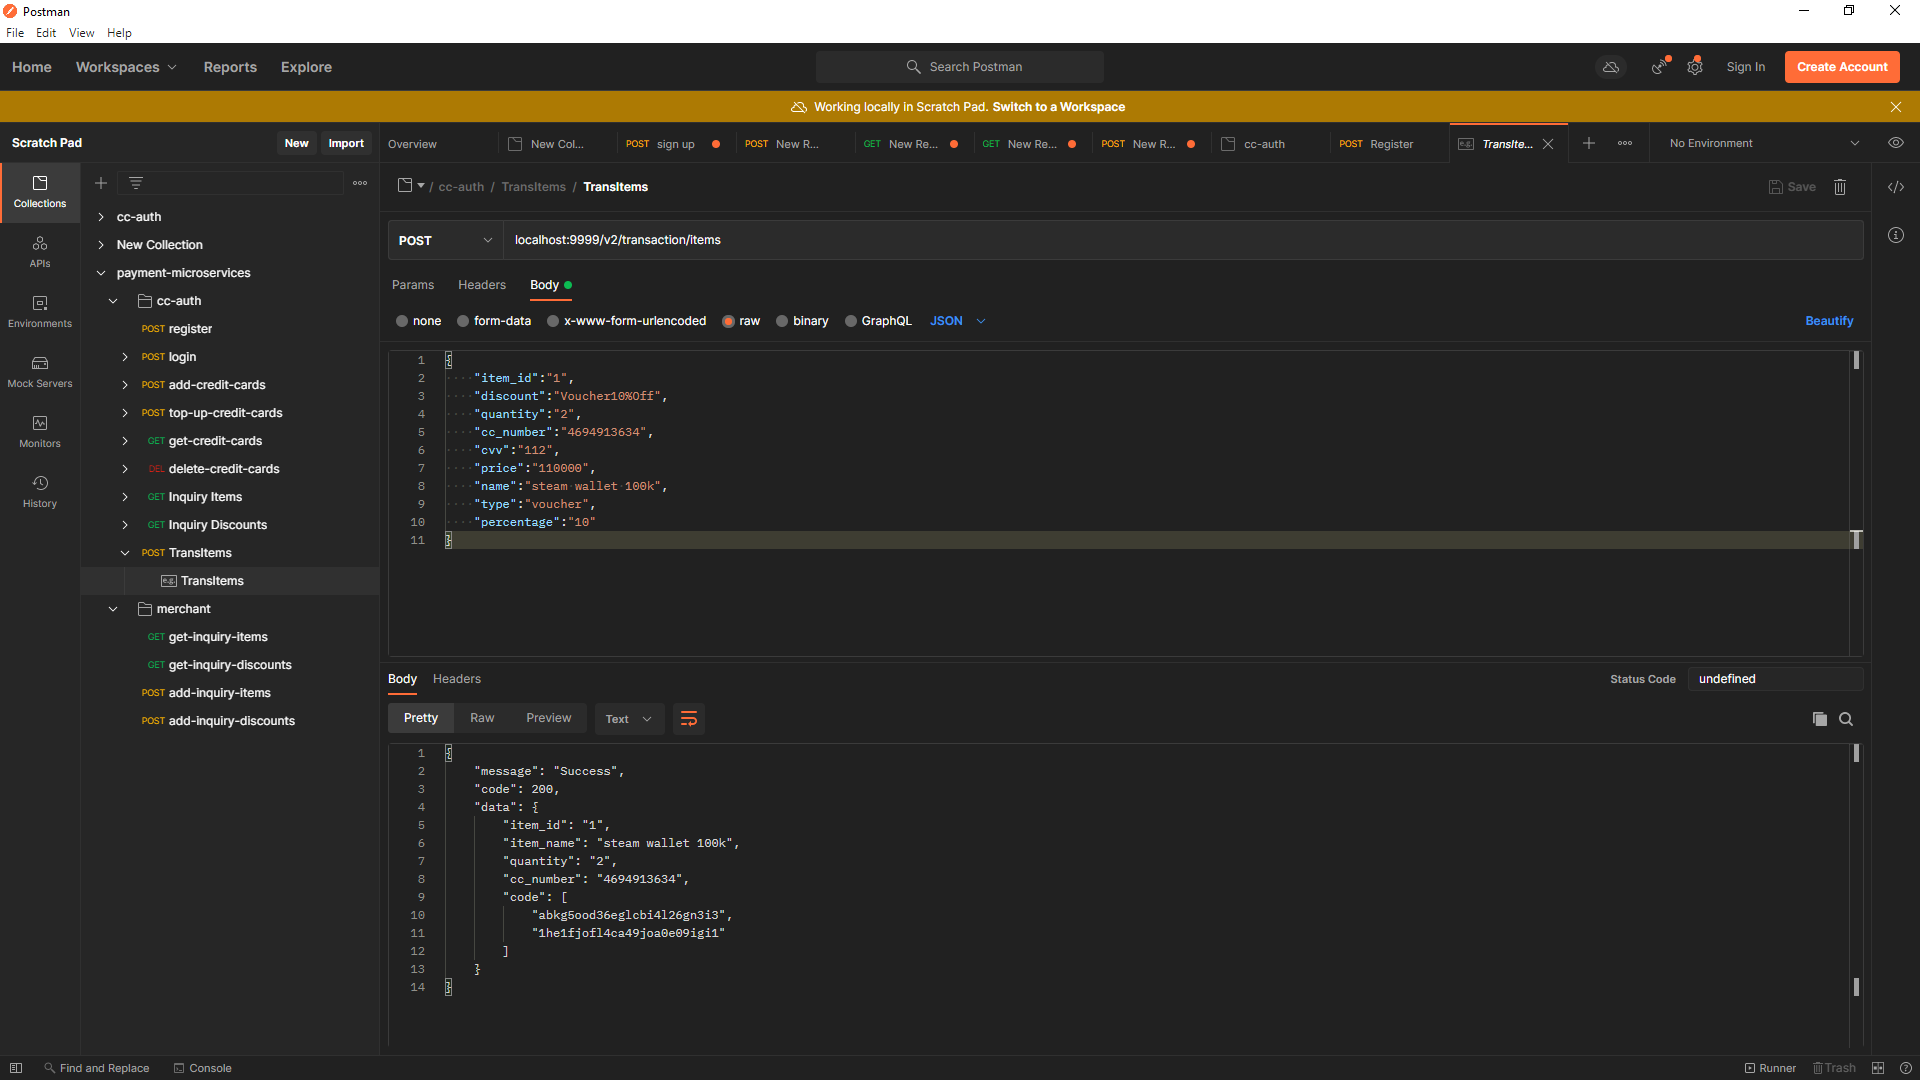Open the Environments sidebar panel
This screenshot has width=1920, height=1080.
click(x=40, y=312)
